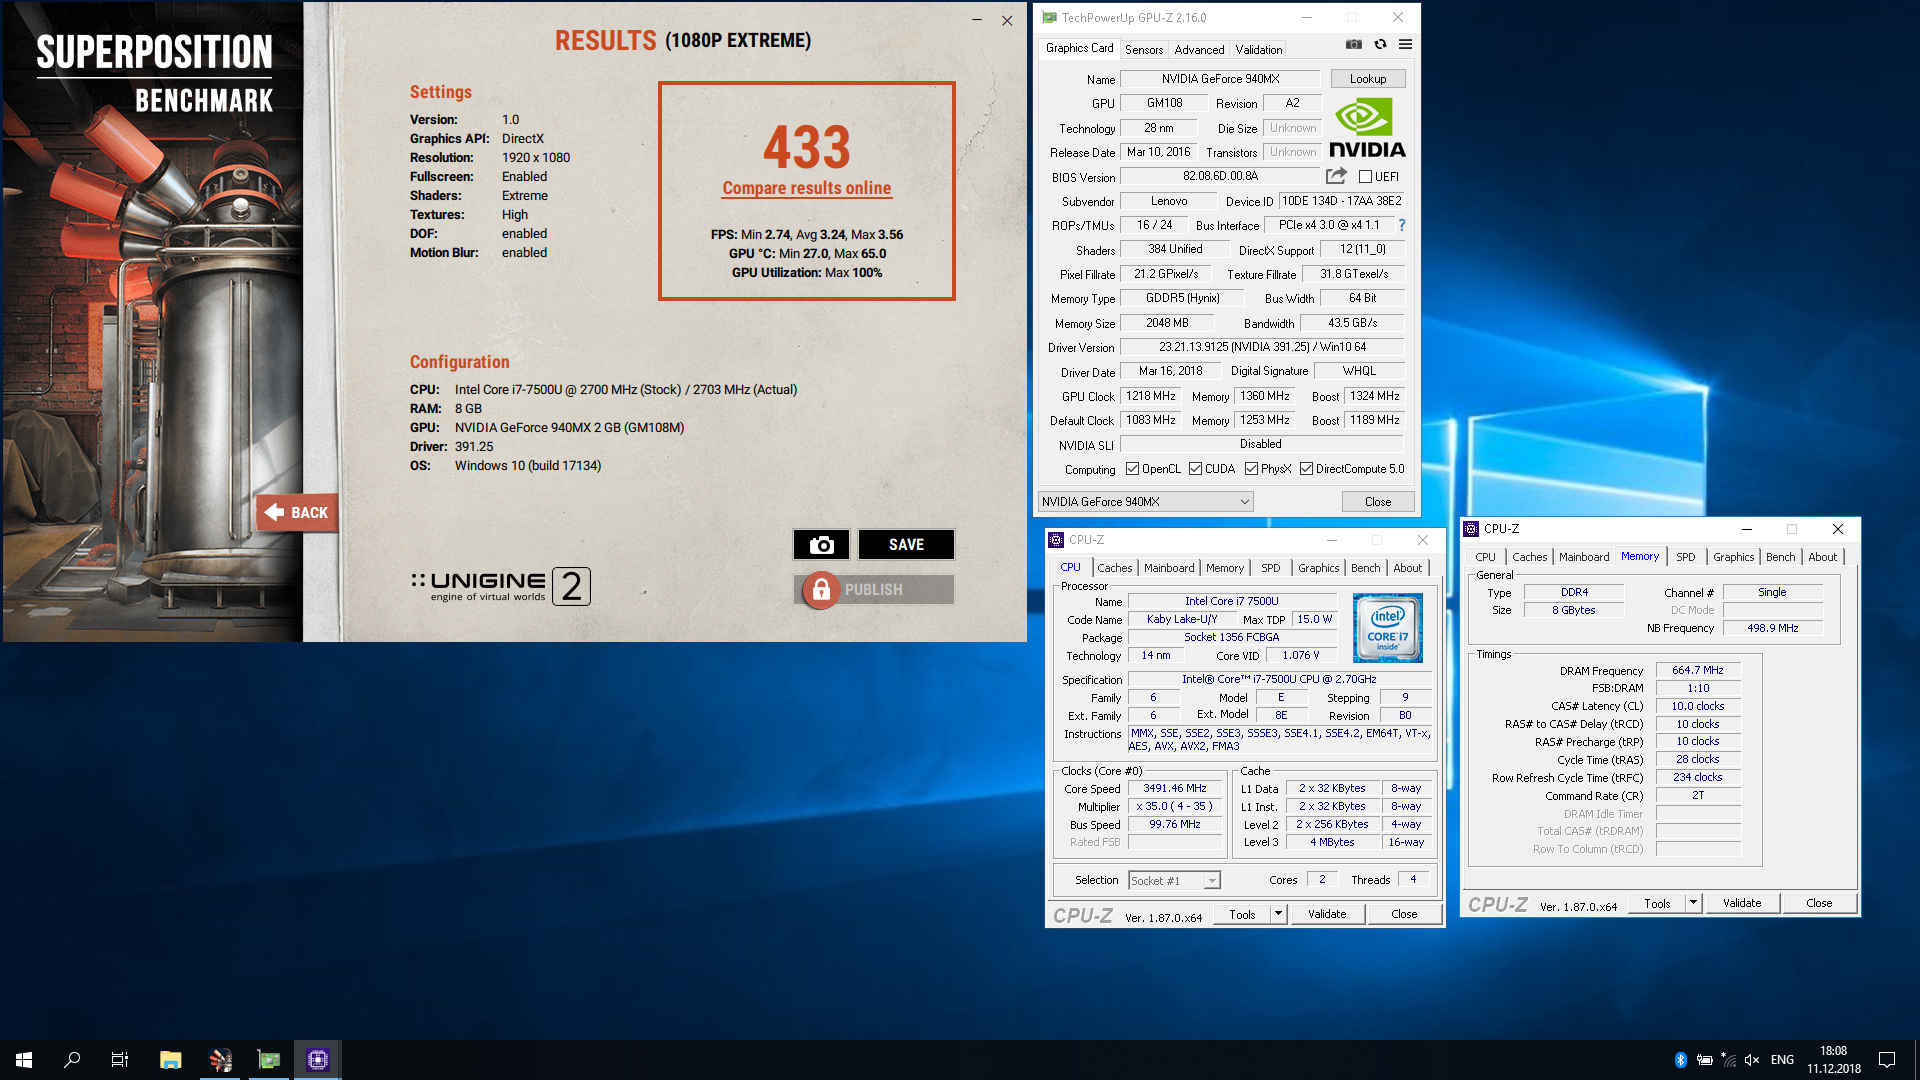Click the Lookup button in GPU-Z
1920x1080 pixels.
1367,79
